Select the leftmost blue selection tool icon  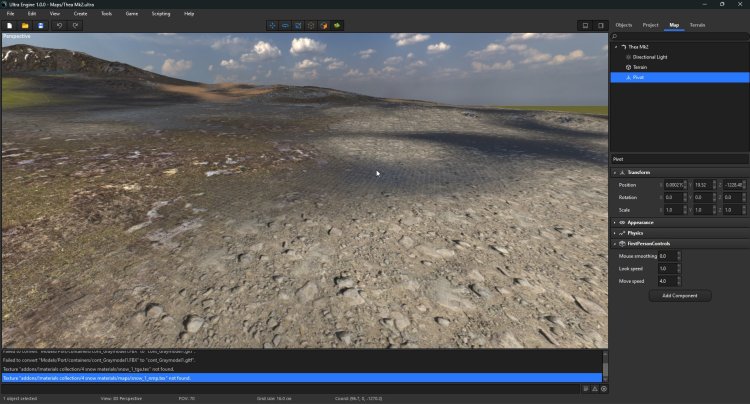(x=273, y=25)
